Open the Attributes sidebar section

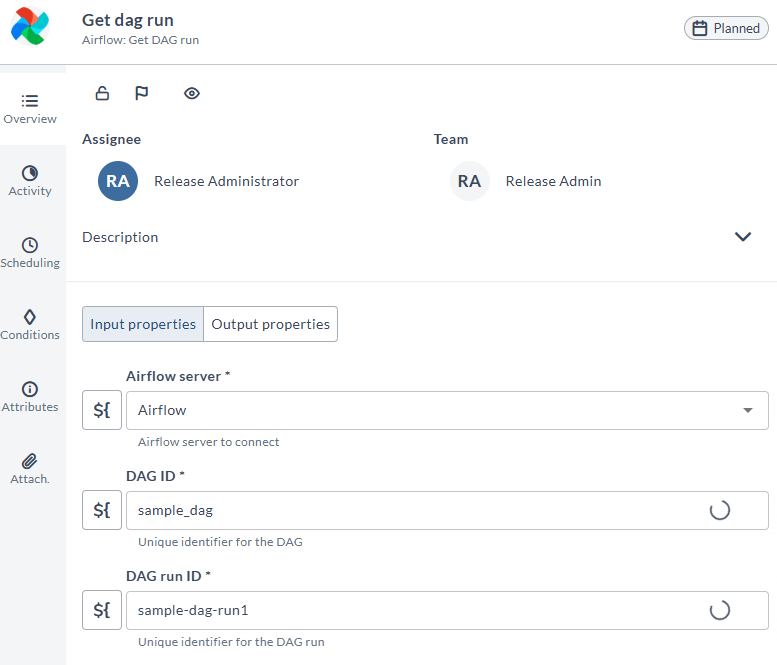(30, 397)
